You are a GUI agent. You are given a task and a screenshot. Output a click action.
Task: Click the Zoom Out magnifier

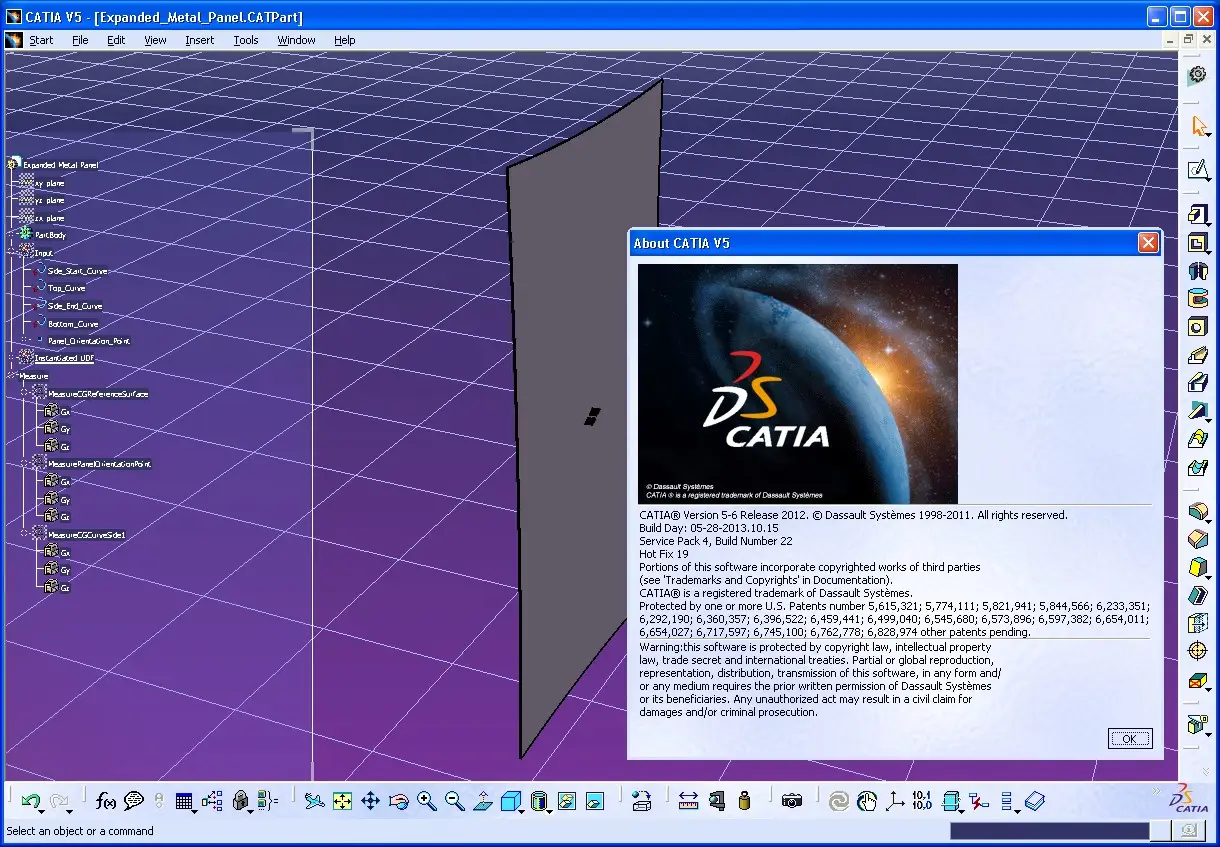[x=455, y=801]
